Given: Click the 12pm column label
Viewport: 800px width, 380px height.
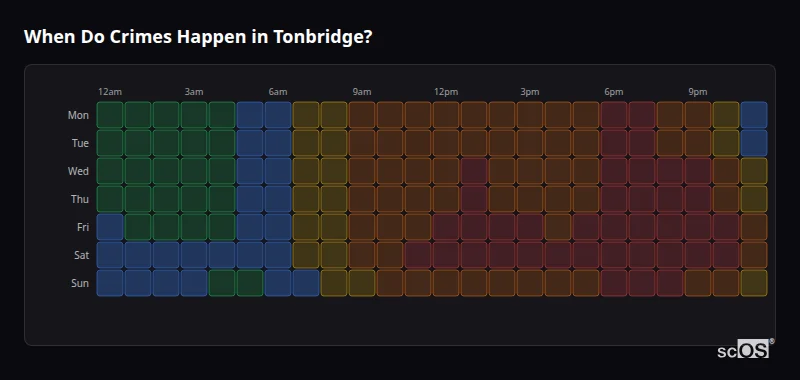Looking at the screenshot, I should point(446,92).
